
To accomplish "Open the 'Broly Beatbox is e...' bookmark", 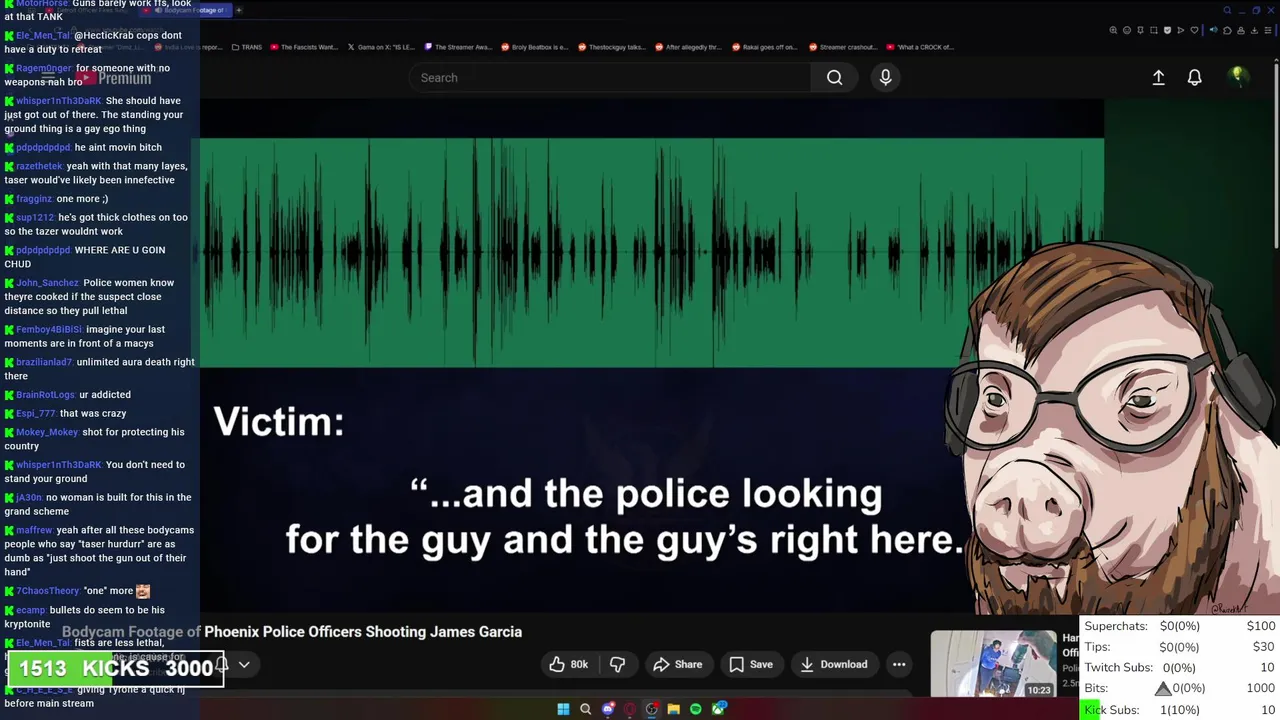I will tap(535, 47).
